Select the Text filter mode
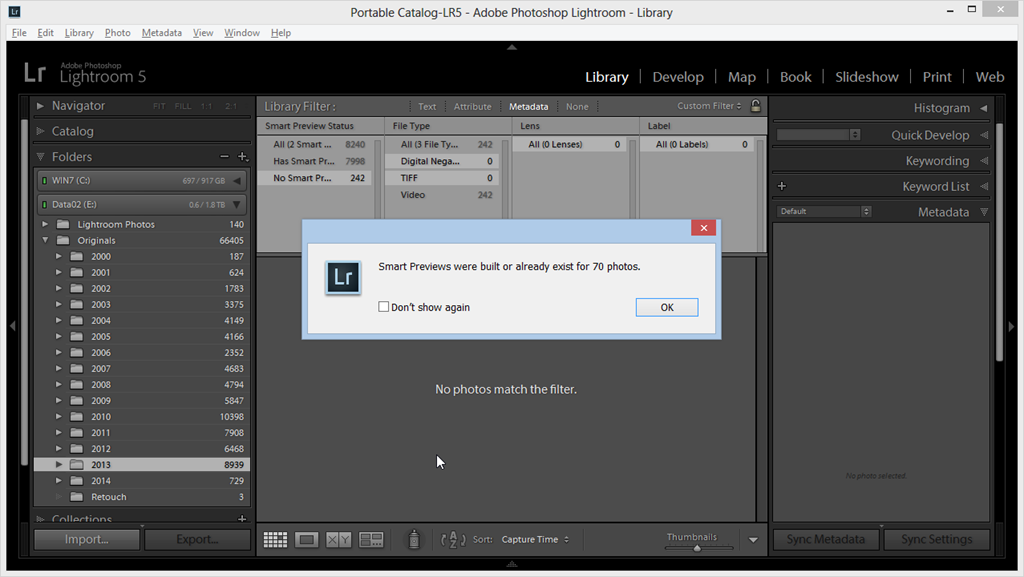 point(427,106)
